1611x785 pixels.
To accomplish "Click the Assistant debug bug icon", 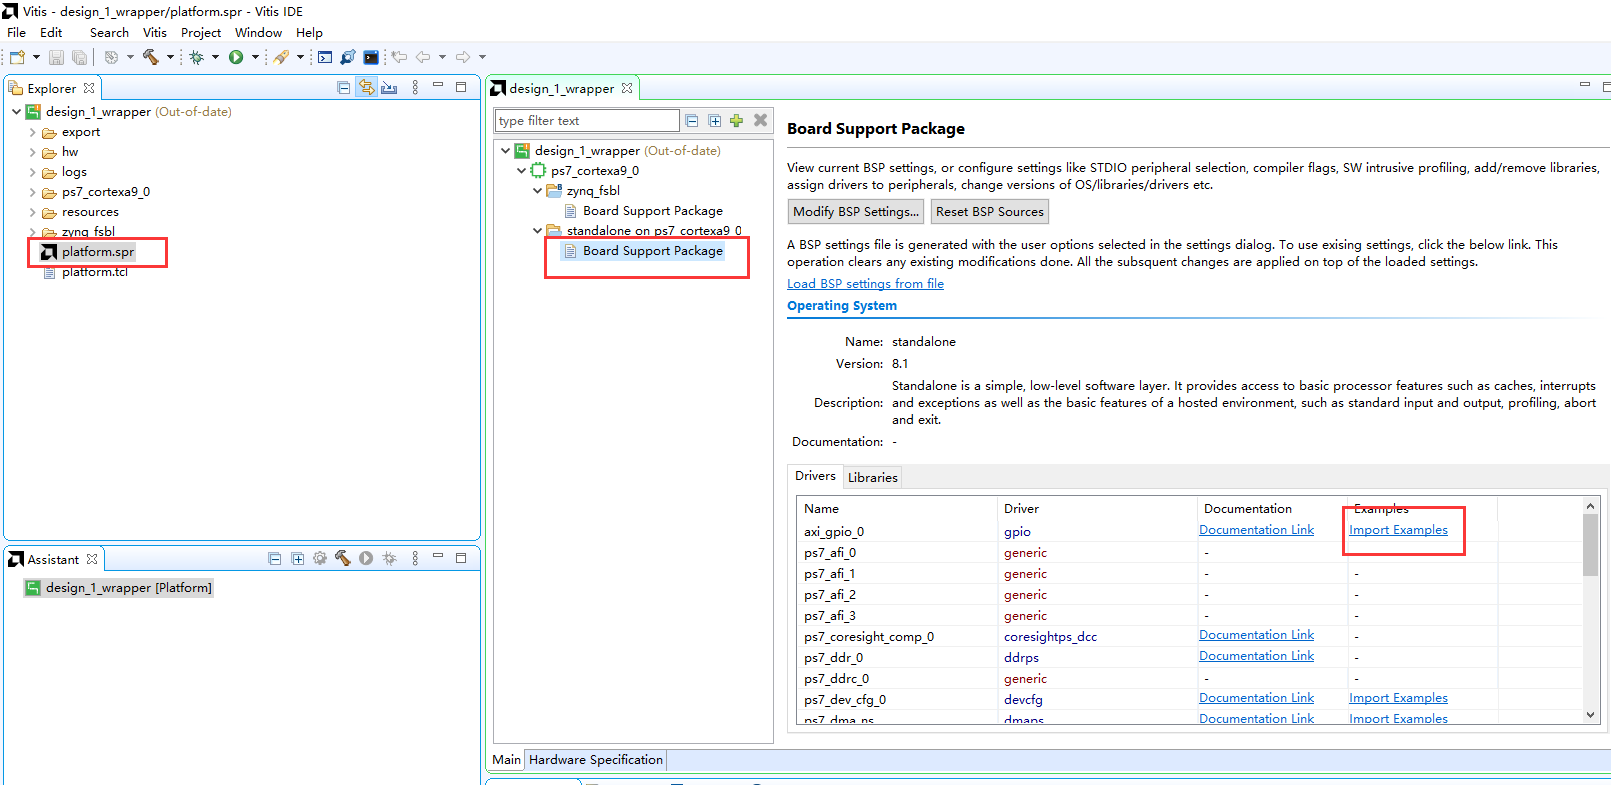I will point(390,559).
